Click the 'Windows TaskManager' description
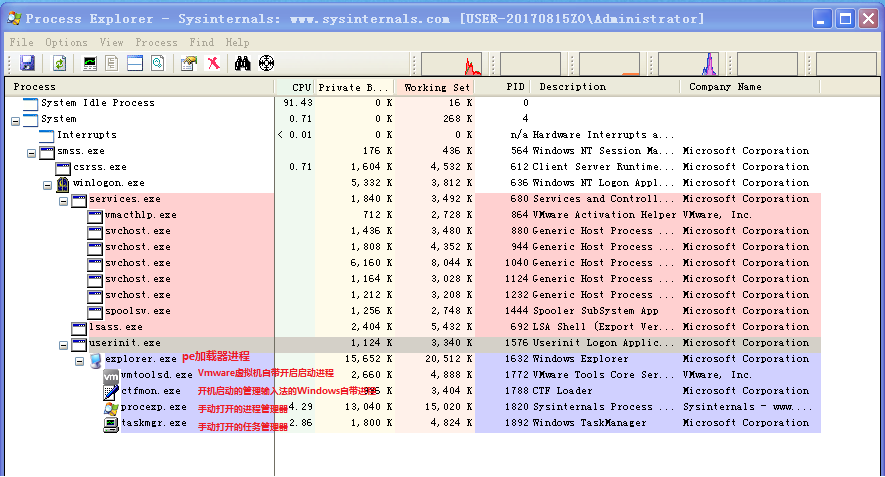885x477 pixels. [x=589, y=423]
